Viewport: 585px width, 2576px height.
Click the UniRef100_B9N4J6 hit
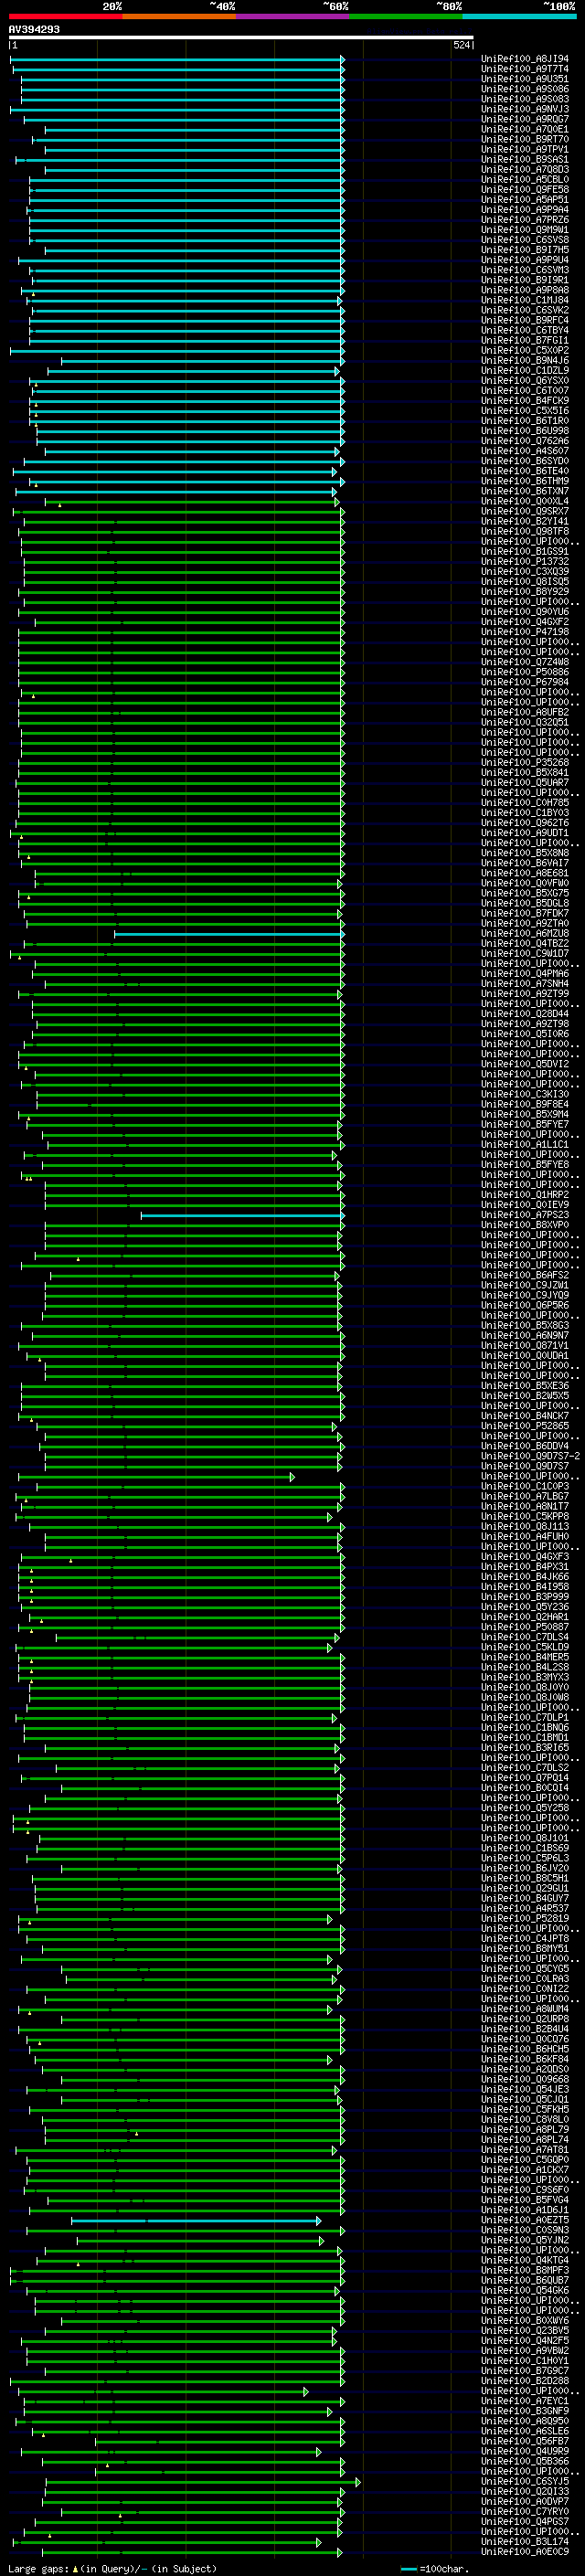(525, 360)
